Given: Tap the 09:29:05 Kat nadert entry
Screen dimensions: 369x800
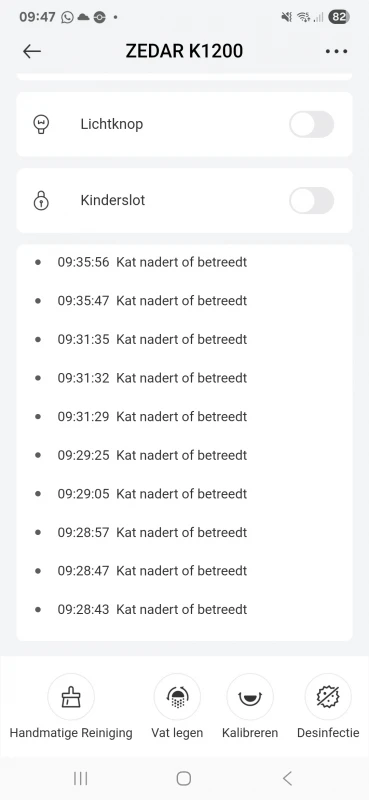Looking at the screenshot, I should click(x=152, y=494).
